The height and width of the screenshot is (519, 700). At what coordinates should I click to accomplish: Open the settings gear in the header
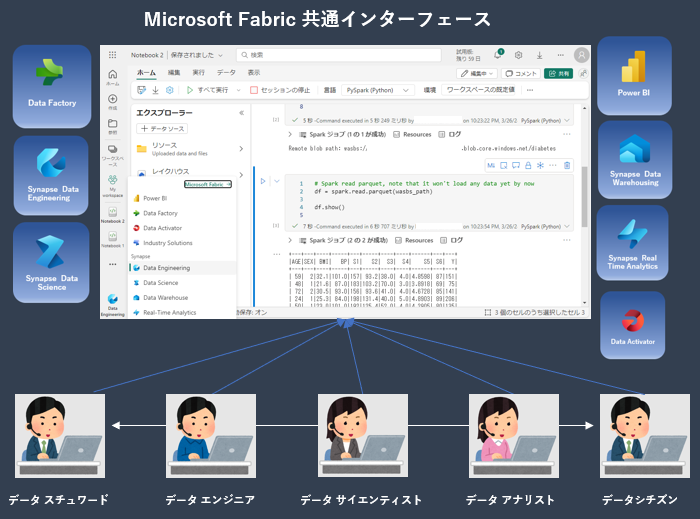pos(518,55)
